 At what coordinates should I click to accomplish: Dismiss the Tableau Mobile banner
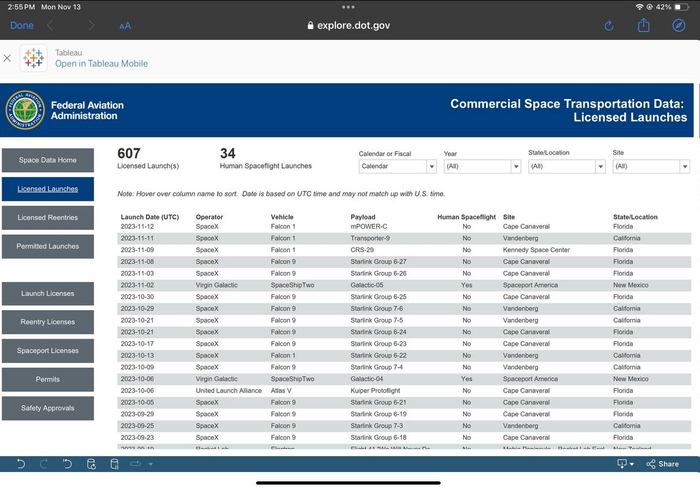point(7,58)
